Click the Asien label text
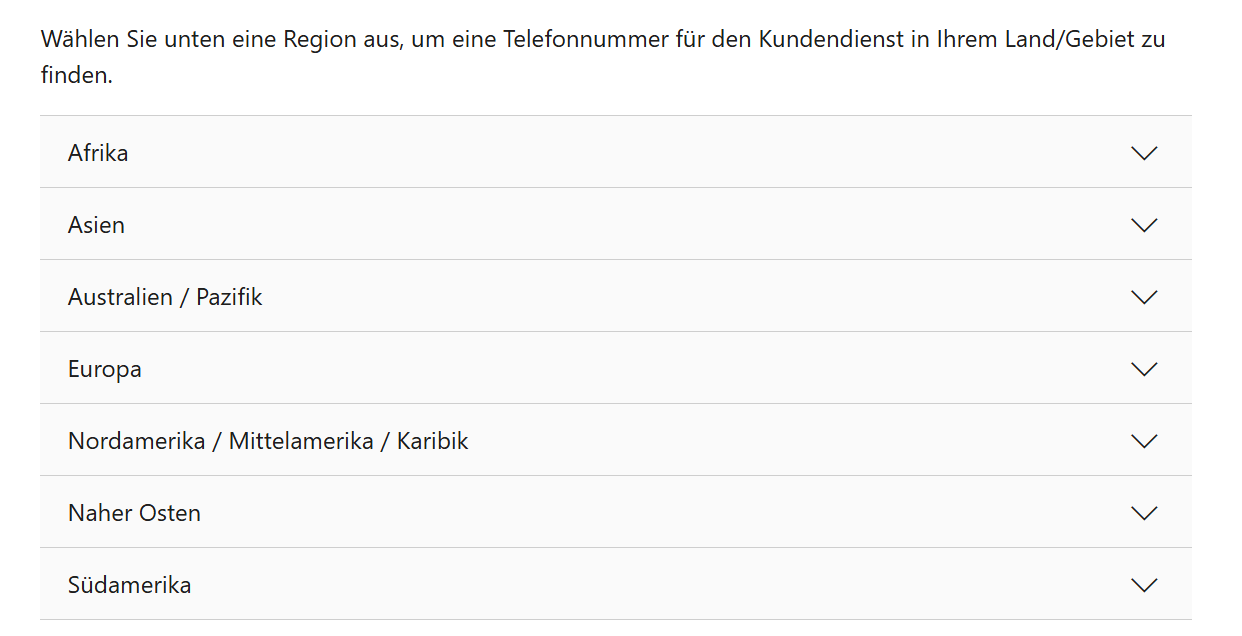1242x636 pixels. (x=96, y=224)
